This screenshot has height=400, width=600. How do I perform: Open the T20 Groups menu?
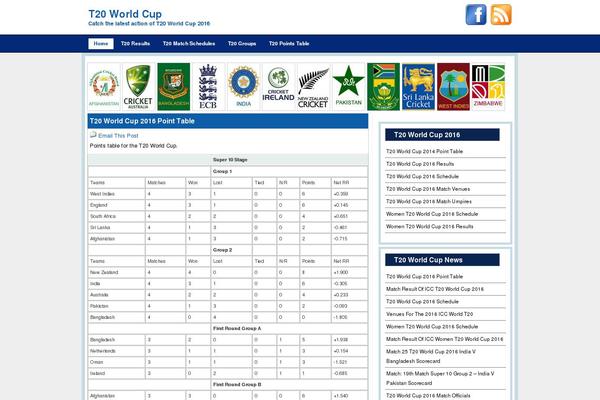tap(242, 44)
